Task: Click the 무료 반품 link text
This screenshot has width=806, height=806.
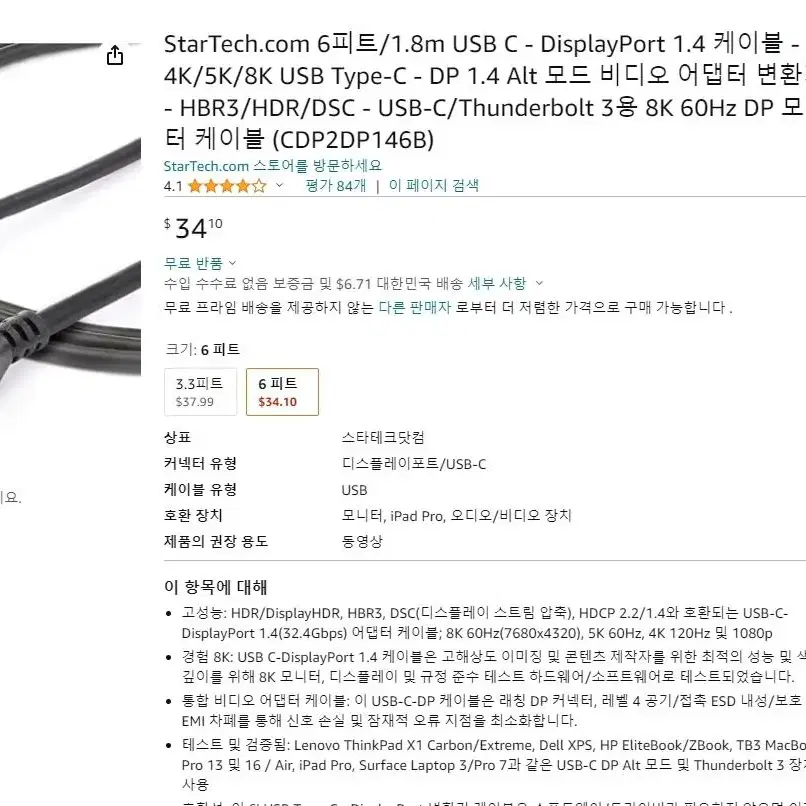Action: click(x=193, y=263)
